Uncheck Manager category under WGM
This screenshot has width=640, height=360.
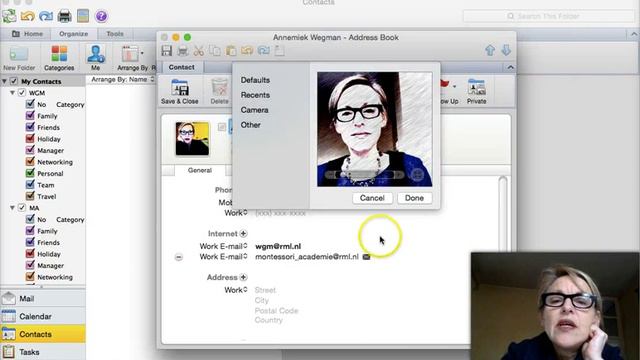pos(30,150)
